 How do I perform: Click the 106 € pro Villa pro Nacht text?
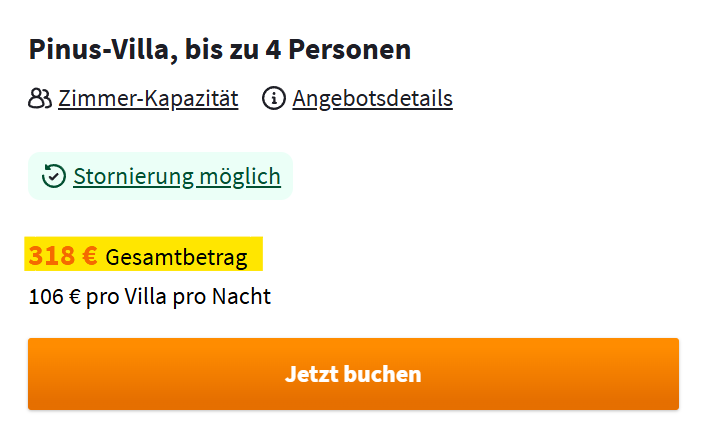(x=149, y=297)
